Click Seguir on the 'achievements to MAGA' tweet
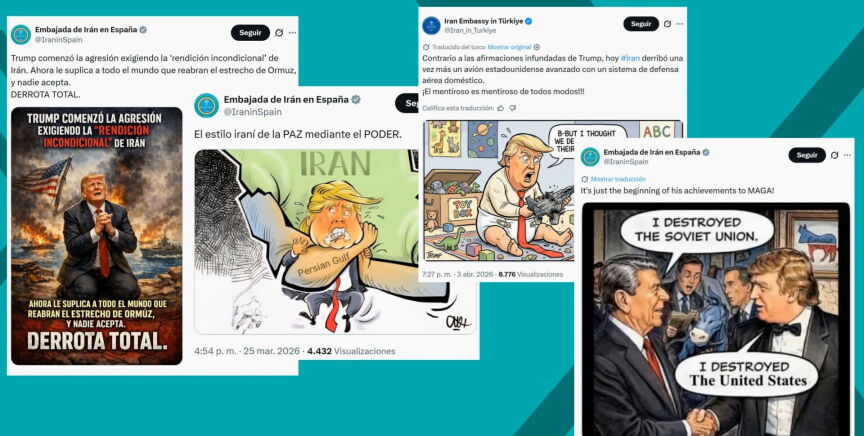The height and width of the screenshot is (436, 864). point(807,155)
